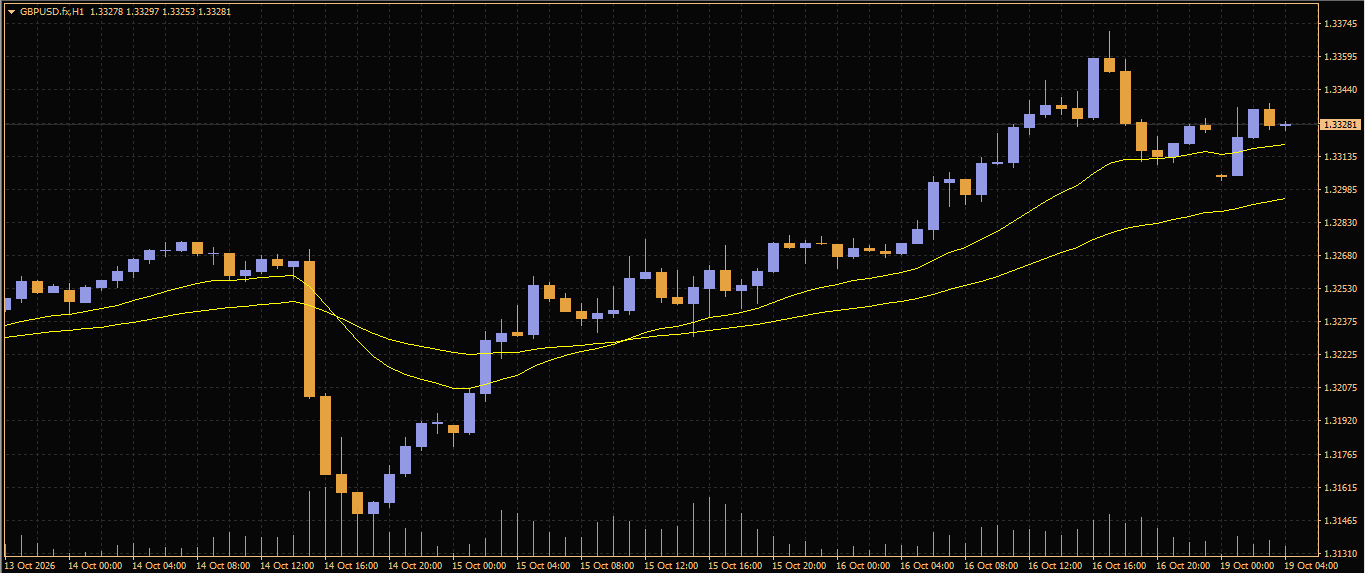Click the high price value 1.33297

pyautogui.click(x=143, y=12)
